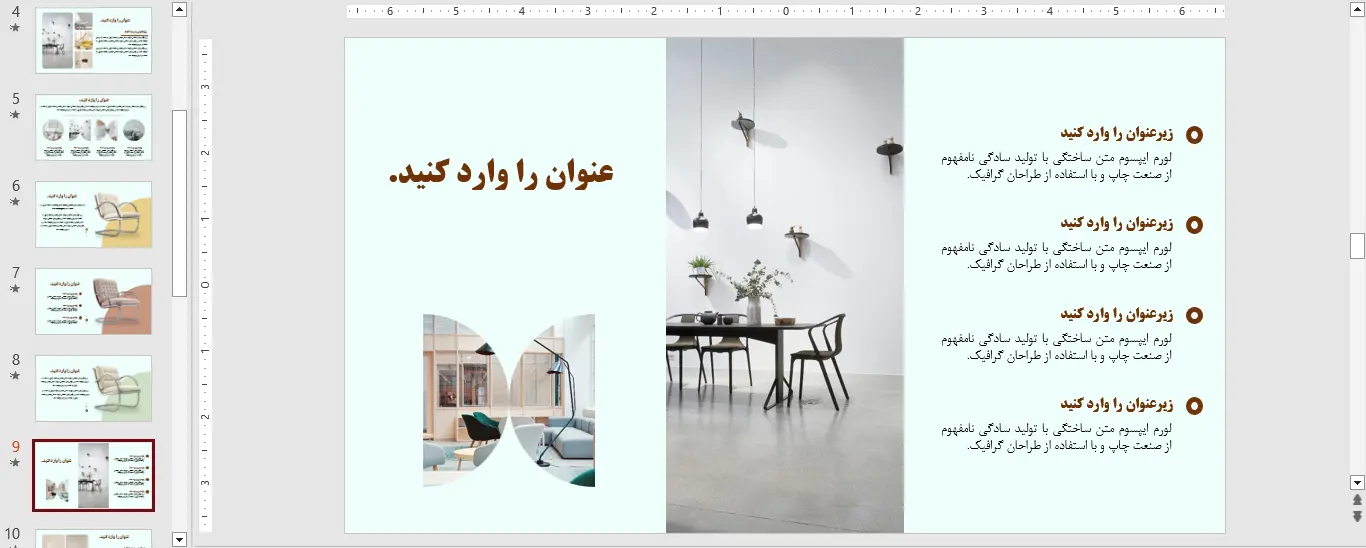Screen dimensions: 1366x548
Task: Click the third bold subheading text
Action: coord(1115,314)
